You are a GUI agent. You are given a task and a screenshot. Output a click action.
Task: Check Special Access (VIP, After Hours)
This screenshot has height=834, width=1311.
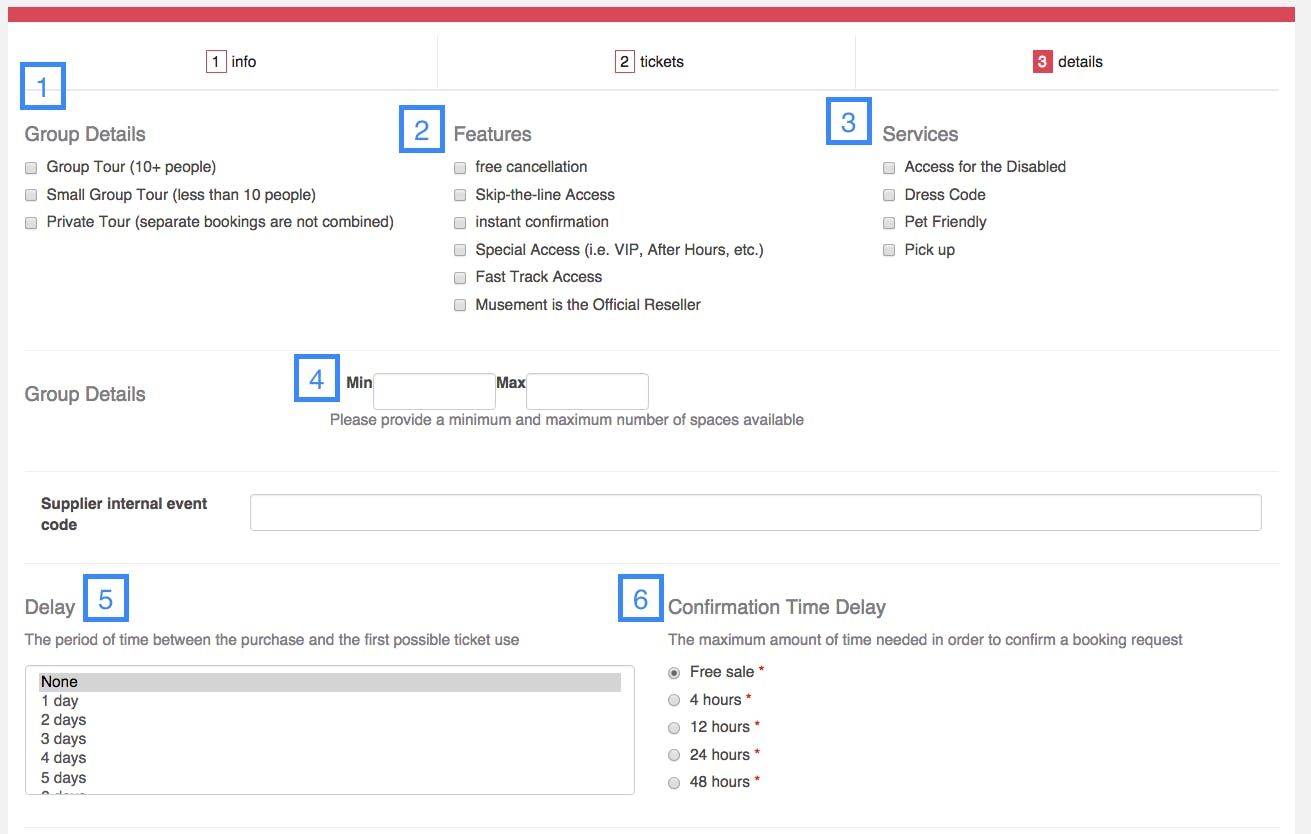460,250
